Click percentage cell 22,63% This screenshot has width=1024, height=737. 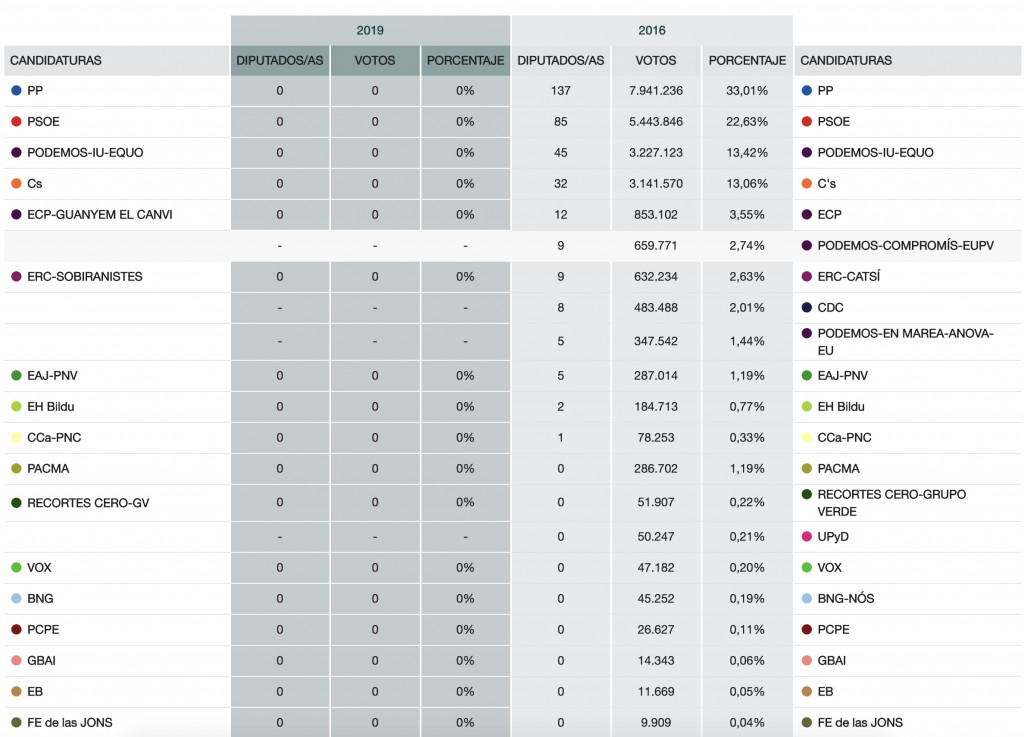pyautogui.click(x=747, y=121)
